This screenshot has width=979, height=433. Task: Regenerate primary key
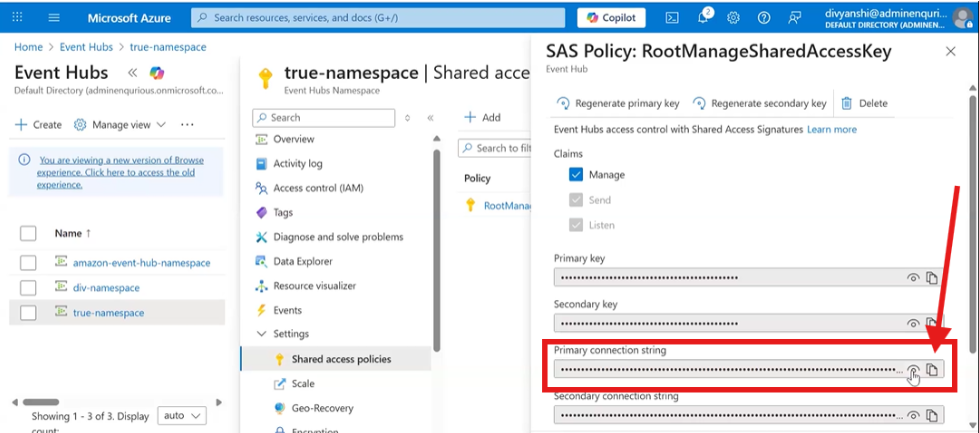(617, 103)
